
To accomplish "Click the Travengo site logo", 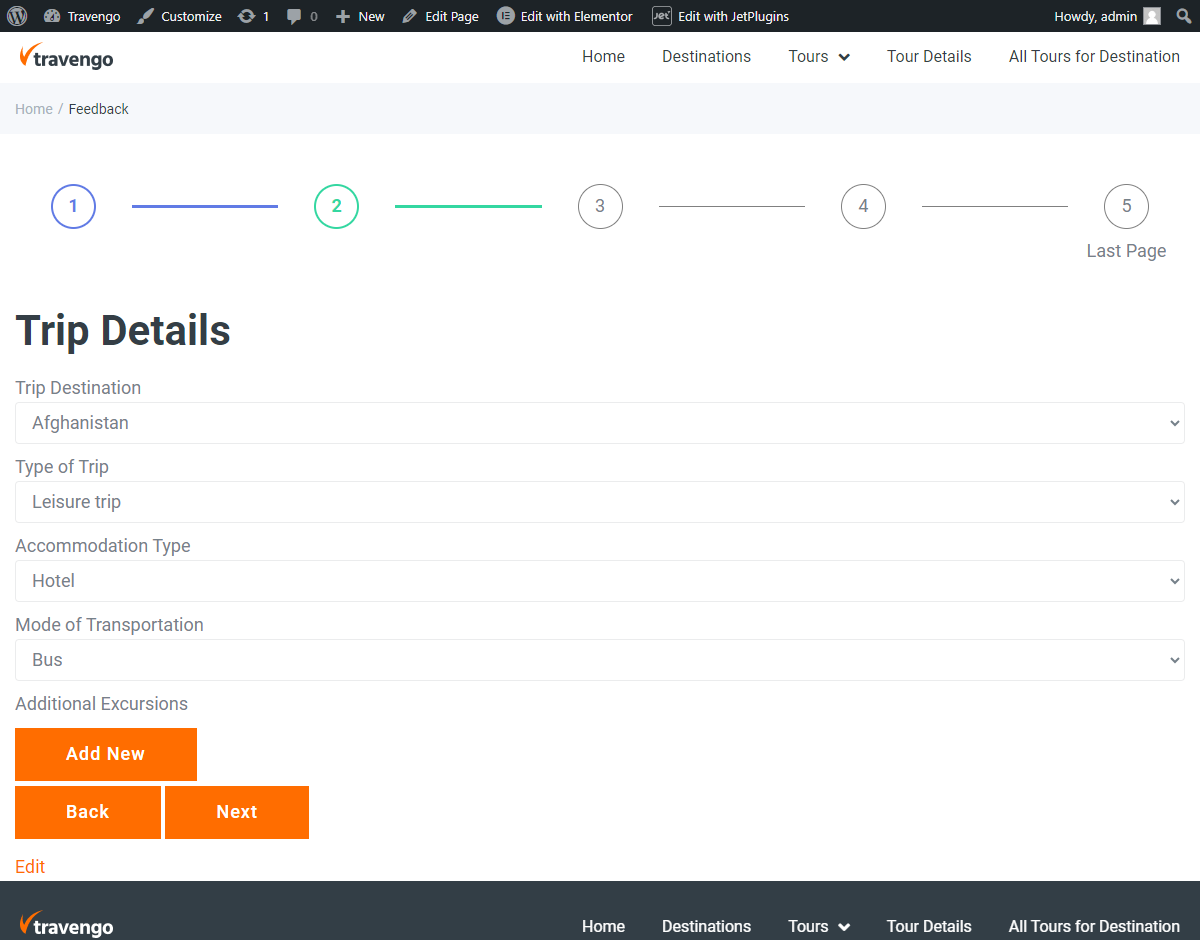I will [x=66, y=57].
